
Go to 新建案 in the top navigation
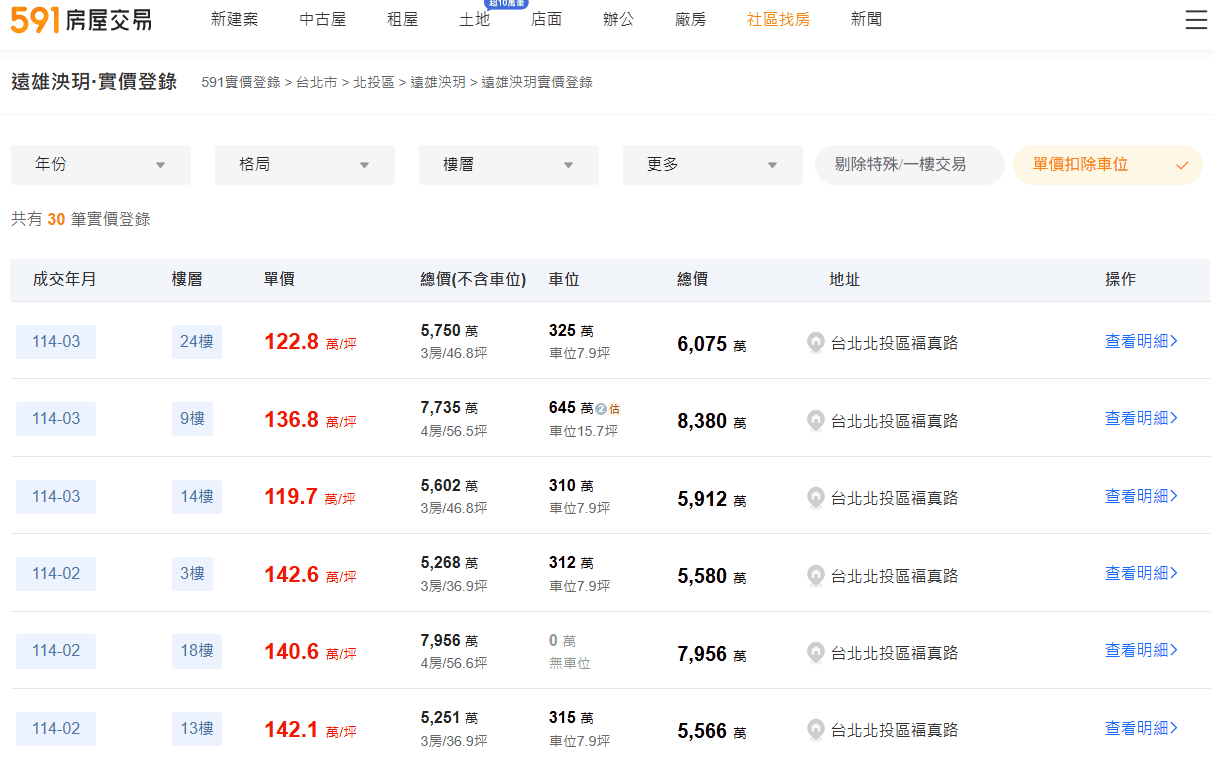coord(234,20)
